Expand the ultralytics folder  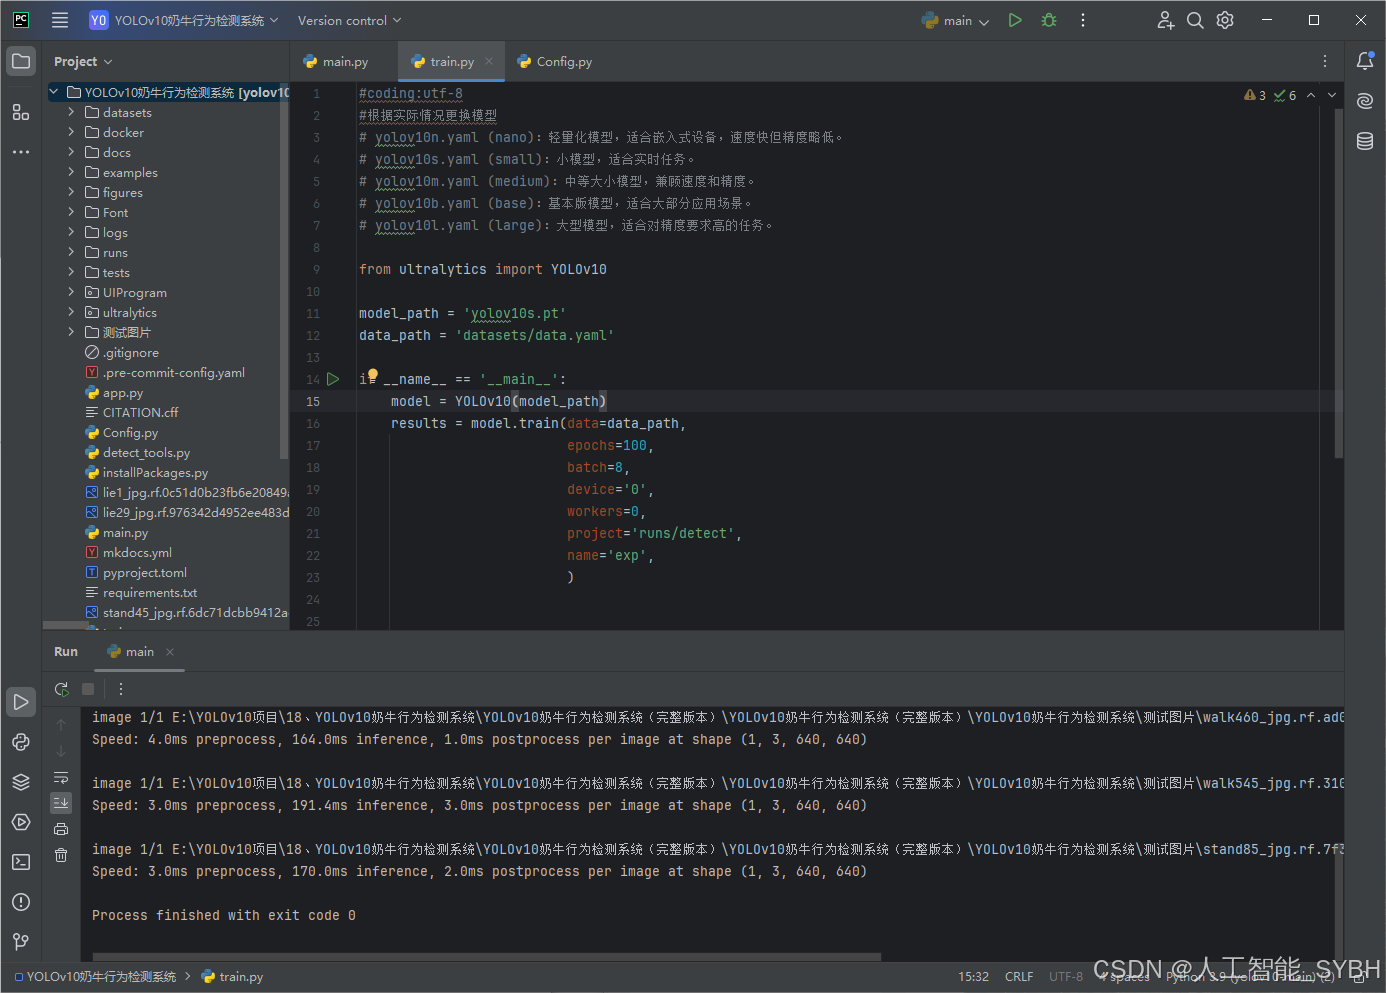(x=71, y=312)
